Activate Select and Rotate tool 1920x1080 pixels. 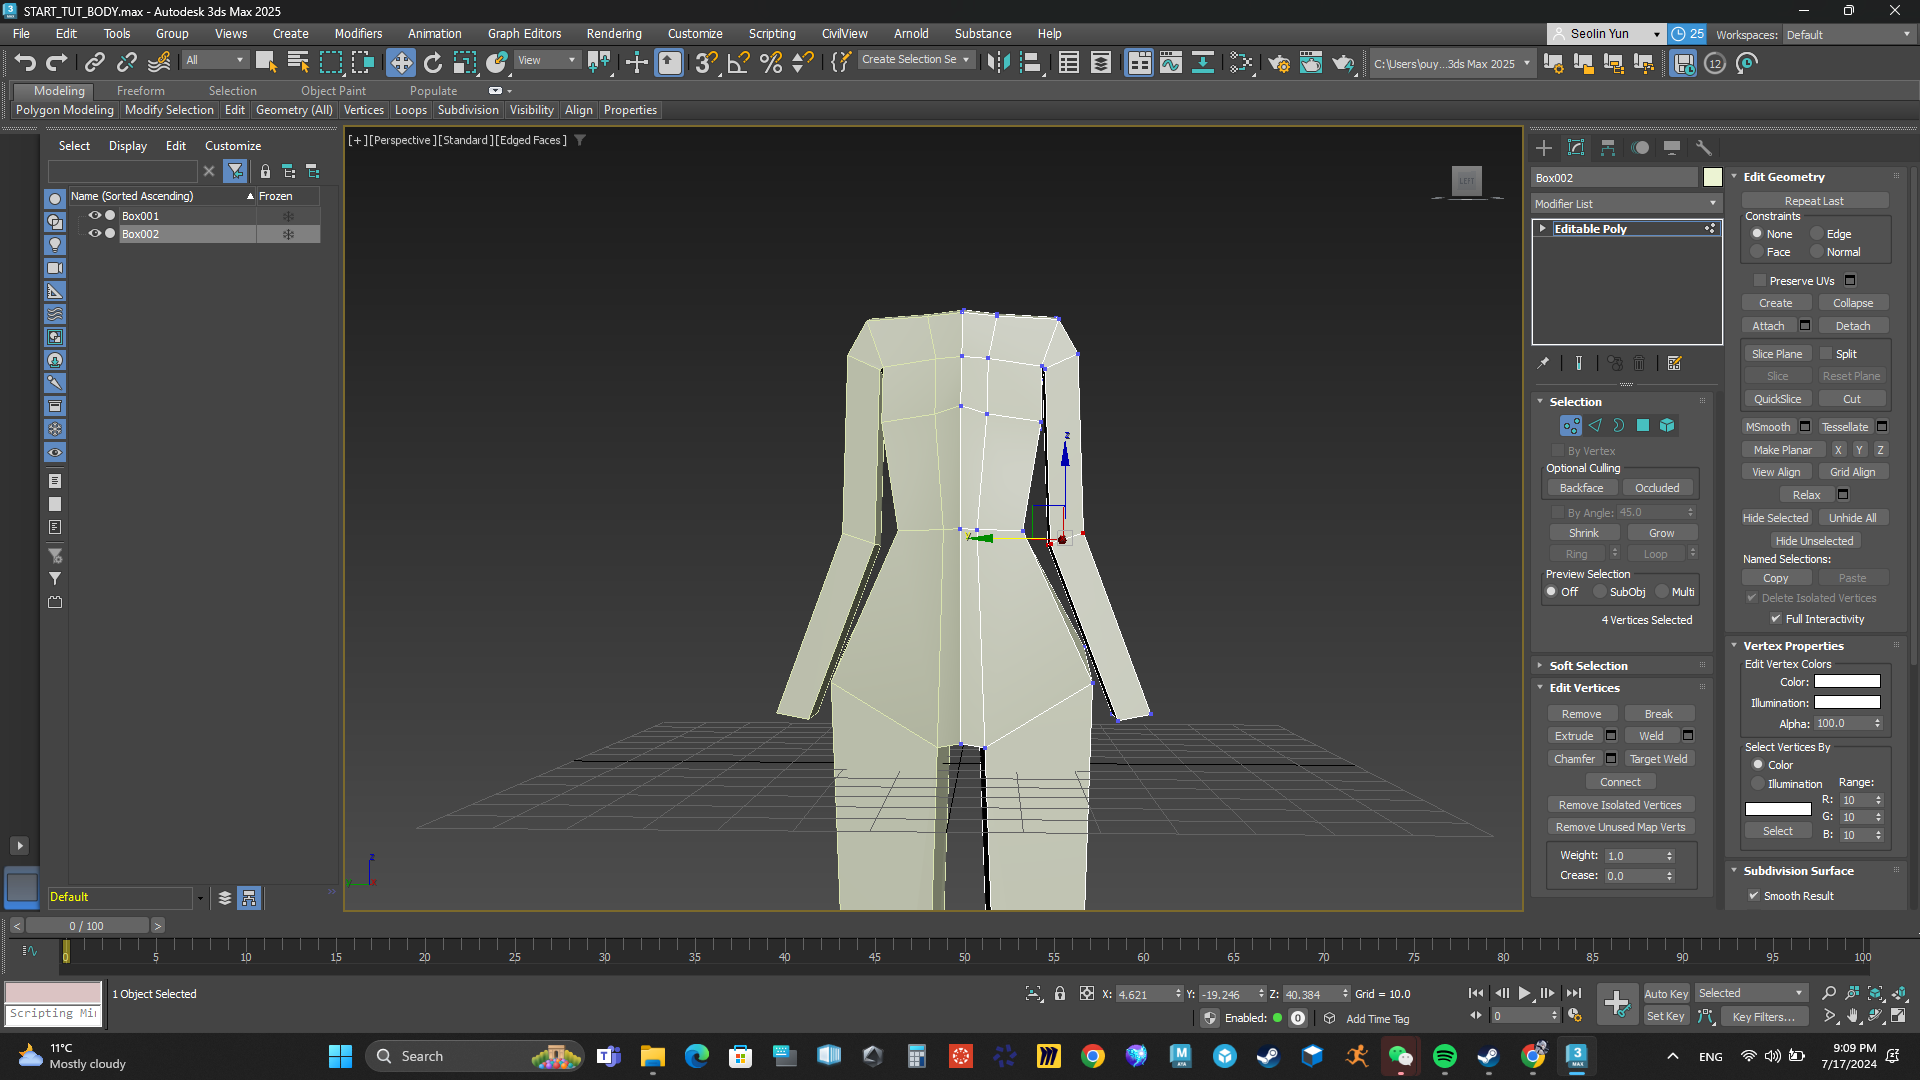(432, 63)
